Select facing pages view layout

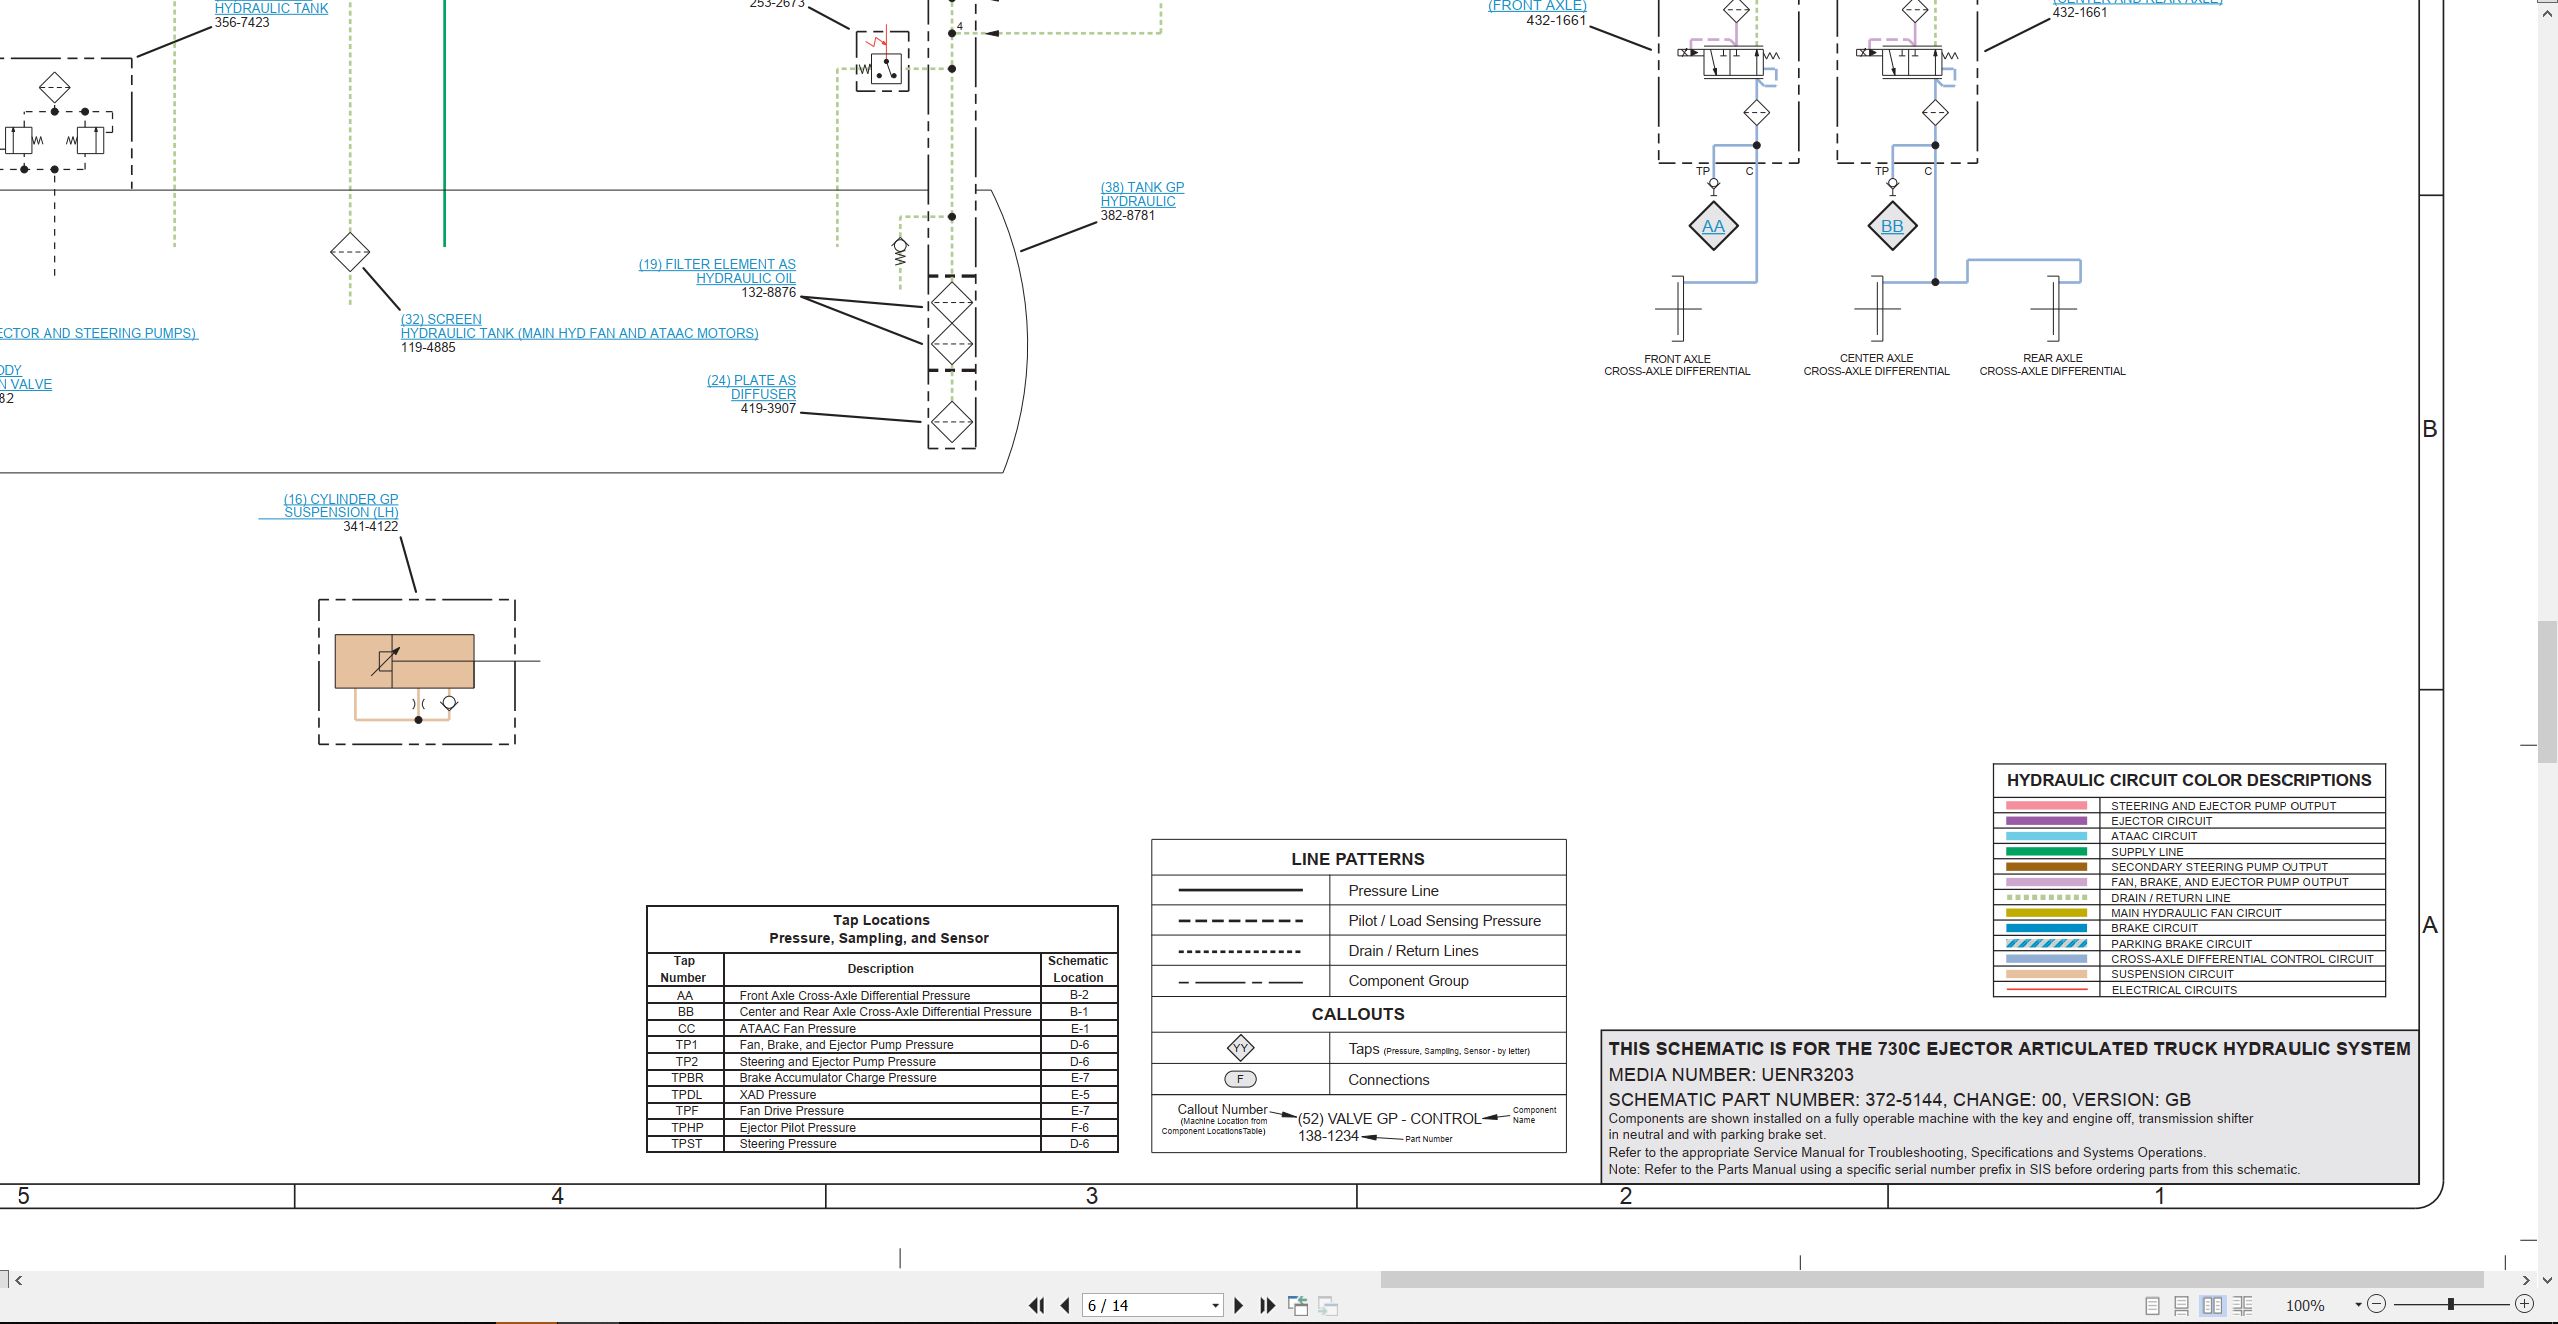pos(2213,1305)
